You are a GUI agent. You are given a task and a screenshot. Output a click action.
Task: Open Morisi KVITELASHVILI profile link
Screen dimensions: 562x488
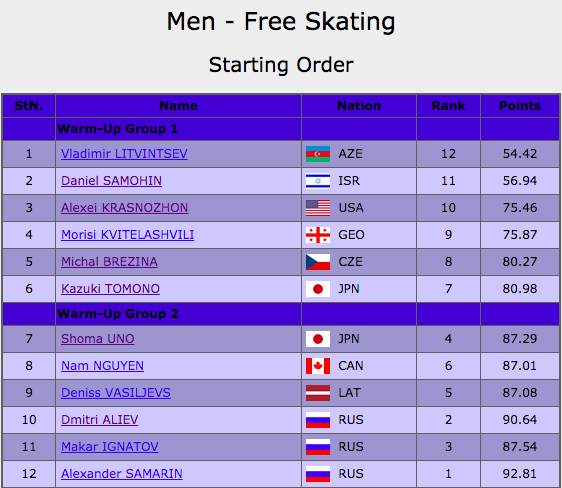pyautogui.click(x=127, y=235)
